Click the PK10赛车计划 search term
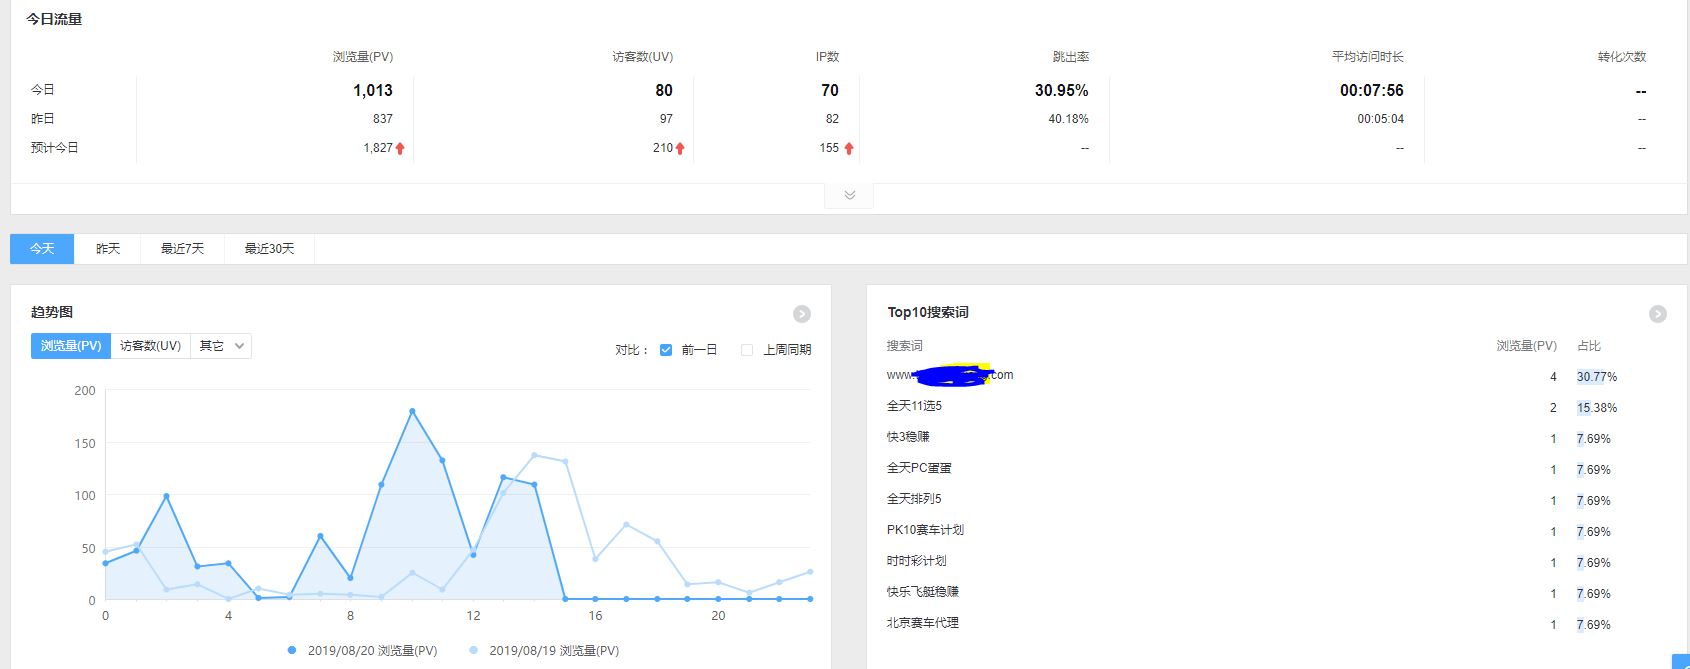The image size is (1690, 669). [x=925, y=530]
